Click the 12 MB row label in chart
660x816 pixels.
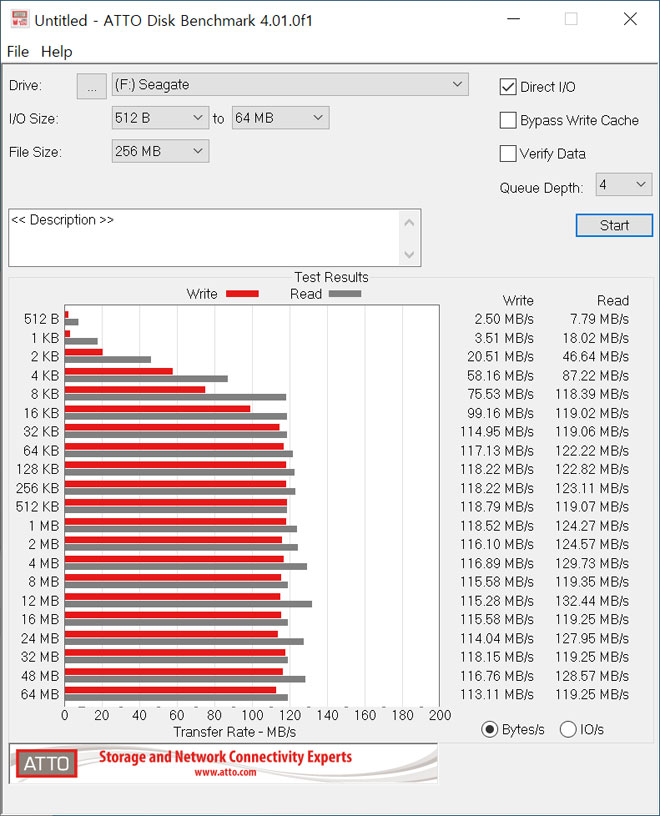[40, 601]
